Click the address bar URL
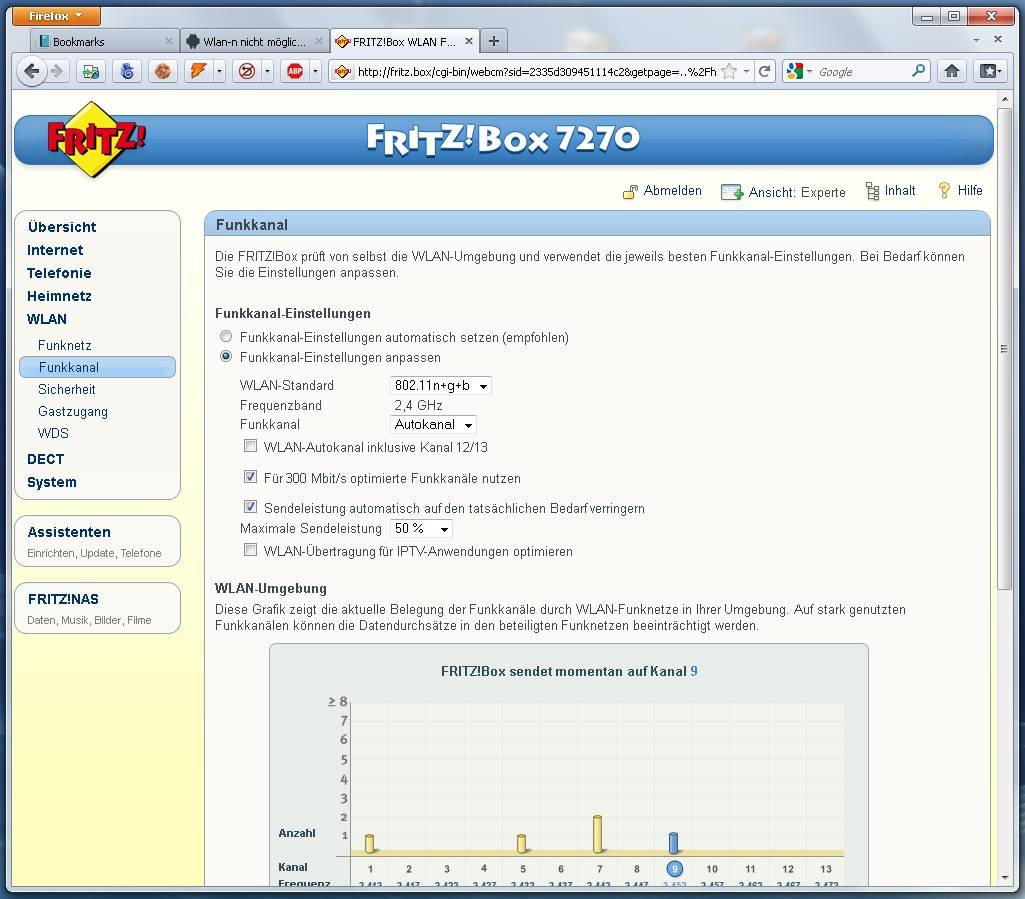 coord(537,71)
